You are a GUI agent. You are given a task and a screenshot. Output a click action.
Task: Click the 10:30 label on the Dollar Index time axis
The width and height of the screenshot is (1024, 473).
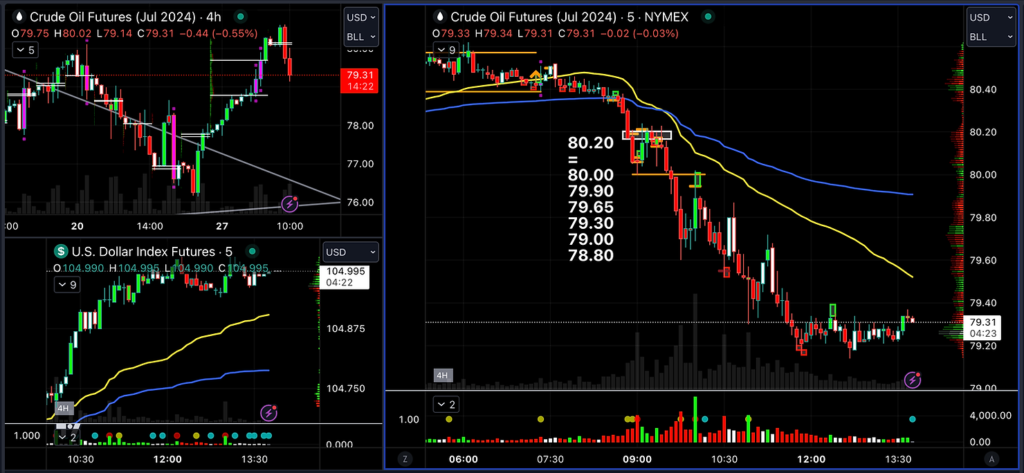(x=80, y=459)
